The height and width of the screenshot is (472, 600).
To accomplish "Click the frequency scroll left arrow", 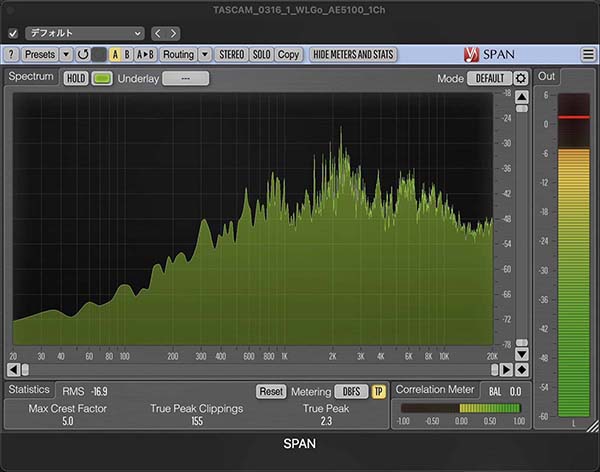I will tap(13, 370).
